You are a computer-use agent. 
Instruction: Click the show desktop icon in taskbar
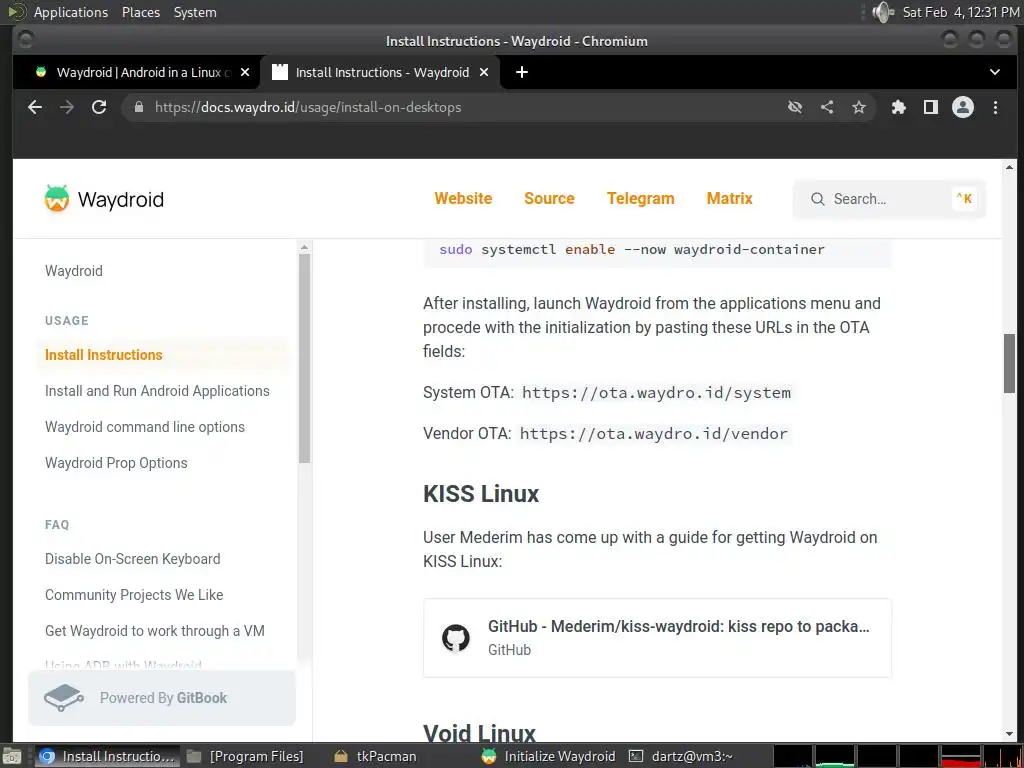(x=12, y=756)
